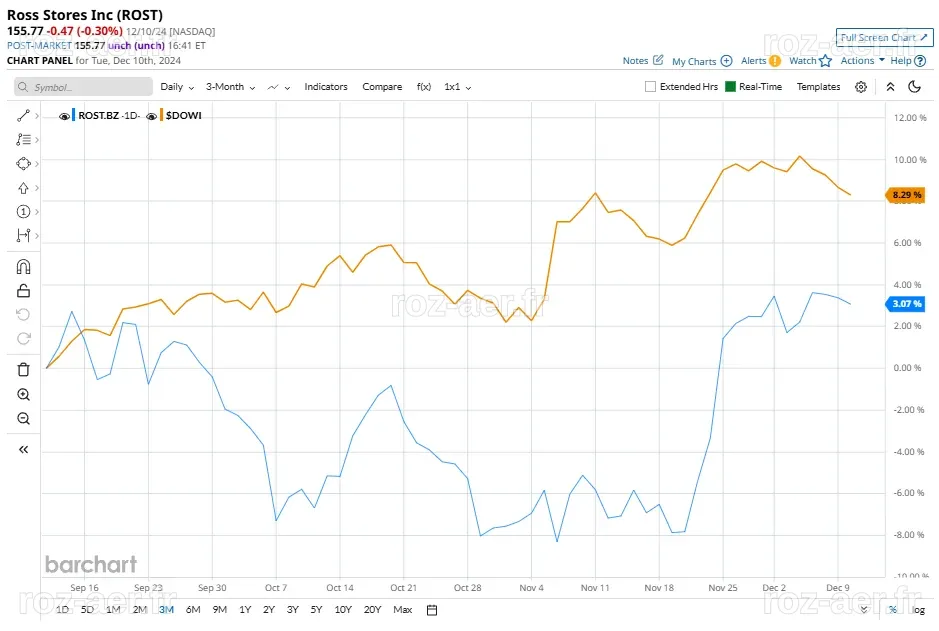The width and height of the screenshot is (939, 631).
Task: Click the blue ROST.BZ color marker
Action: 74,115
